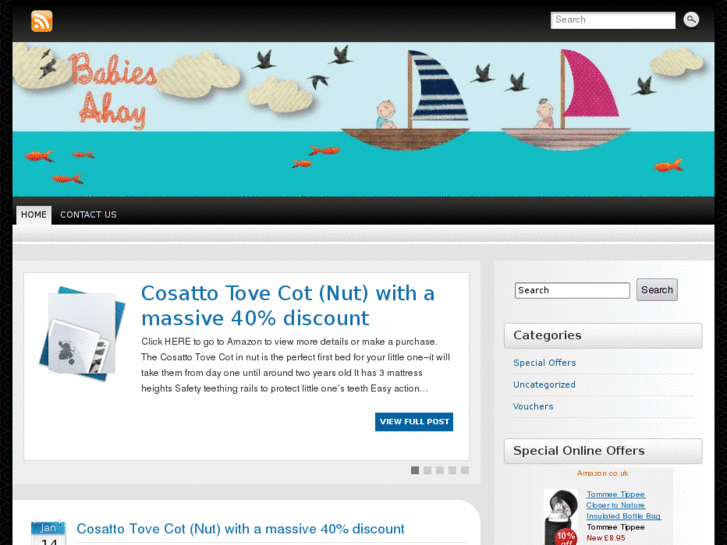Follow the Amazon.co.uk link
The height and width of the screenshot is (545, 727).
[x=603, y=473]
